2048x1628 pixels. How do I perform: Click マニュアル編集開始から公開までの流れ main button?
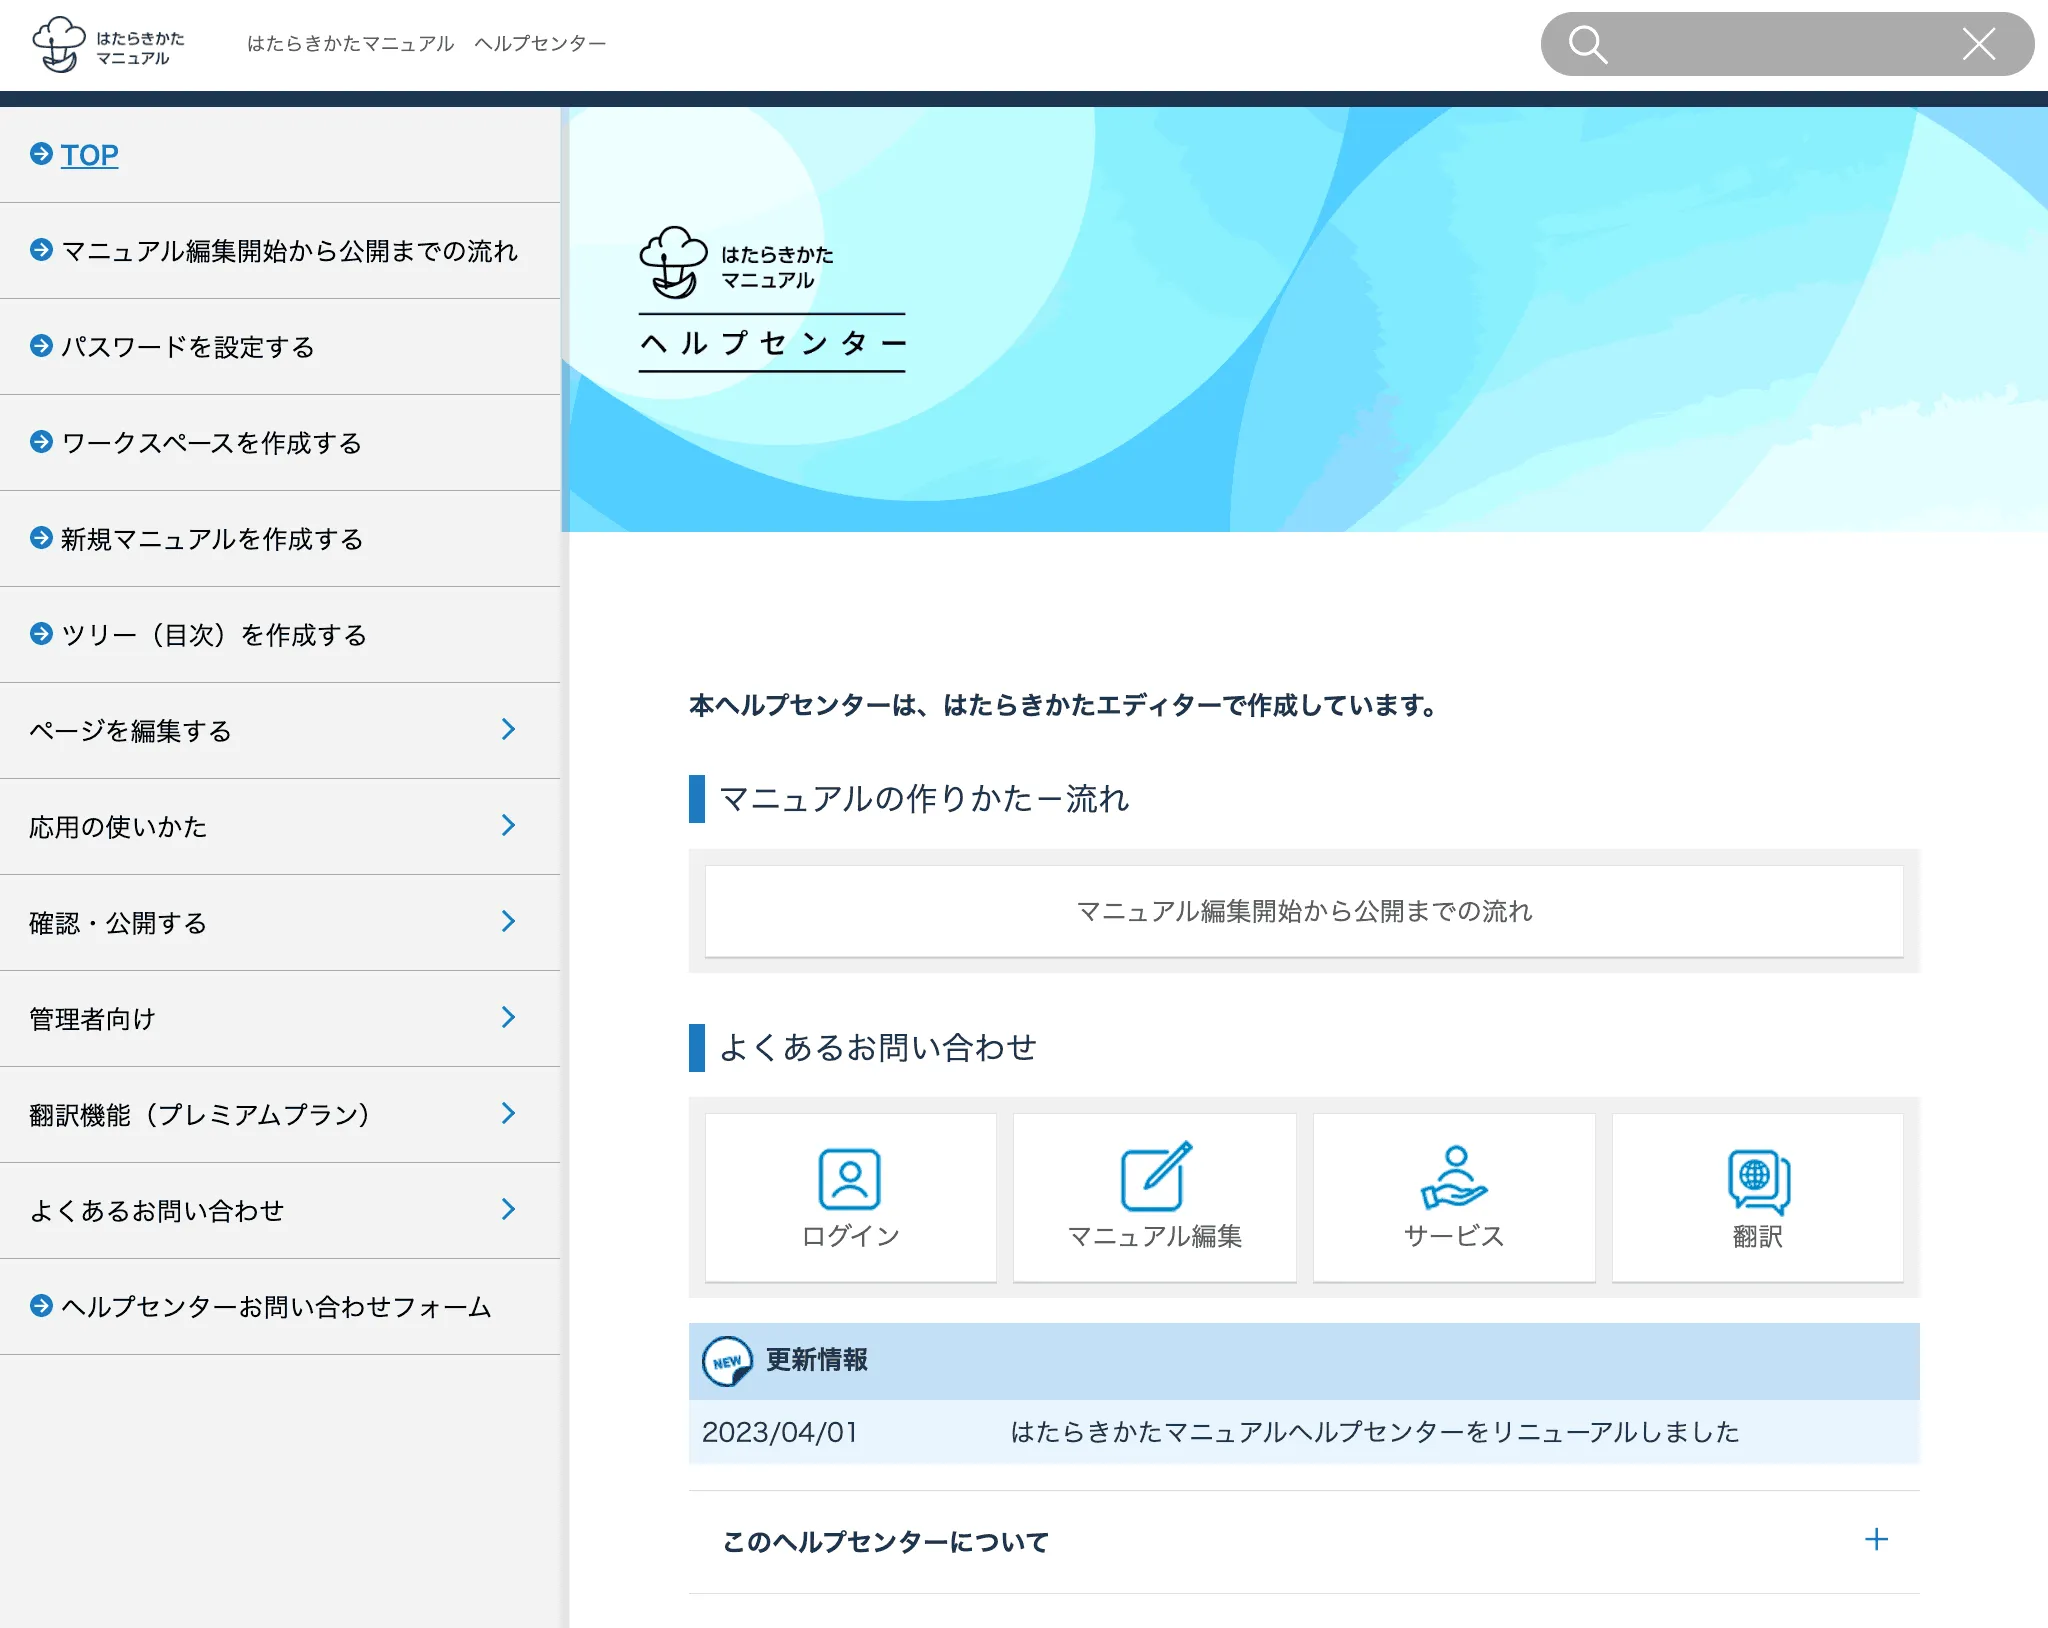click(x=1303, y=911)
